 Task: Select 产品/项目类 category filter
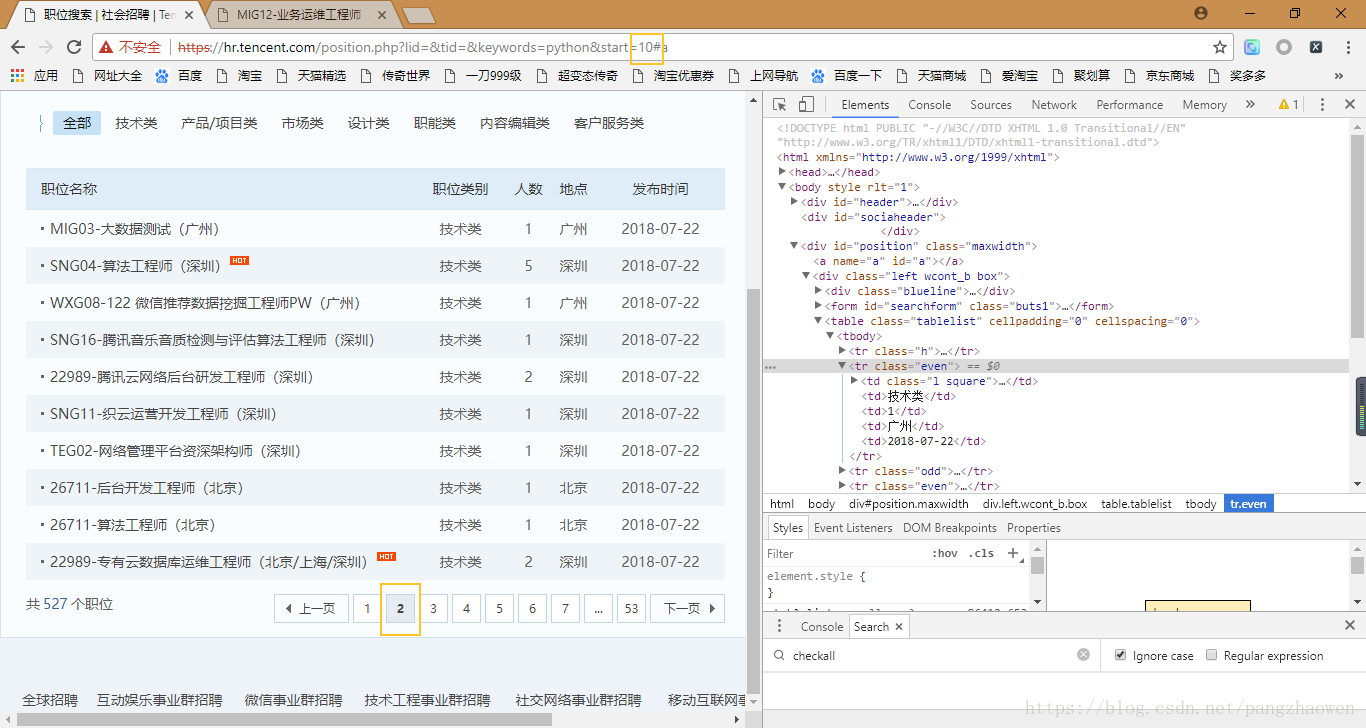point(219,123)
